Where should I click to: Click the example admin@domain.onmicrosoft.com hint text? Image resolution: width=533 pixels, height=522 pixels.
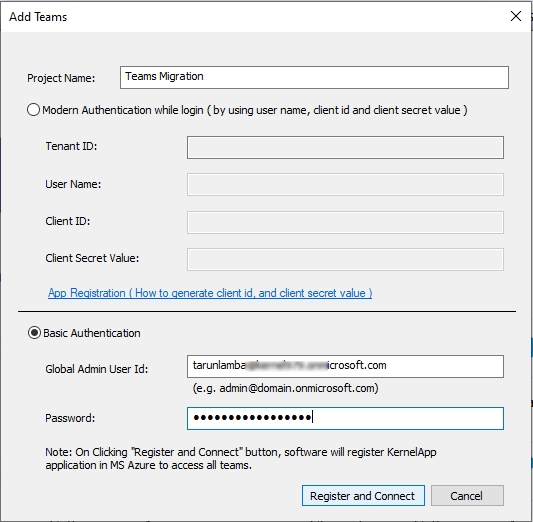286,388
